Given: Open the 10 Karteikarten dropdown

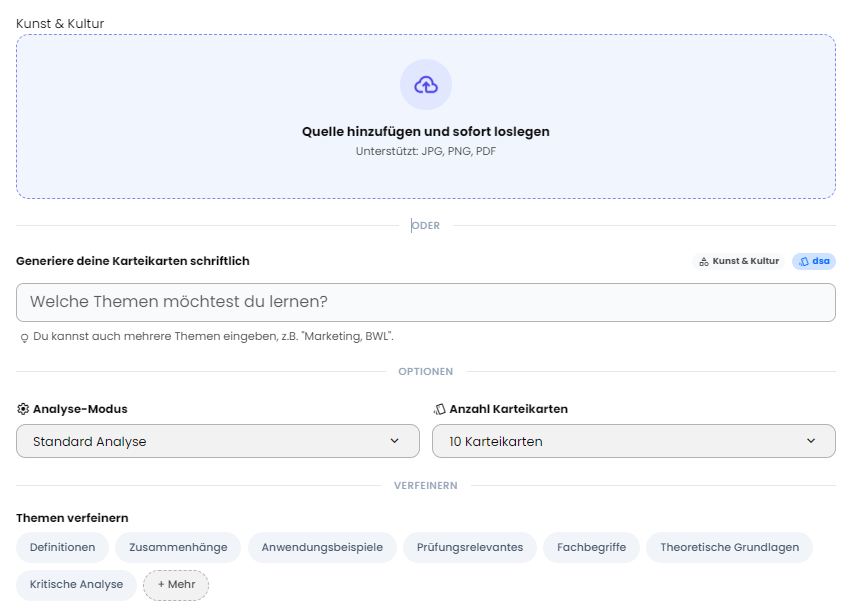Looking at the screenshot, I should click(633, 441).
